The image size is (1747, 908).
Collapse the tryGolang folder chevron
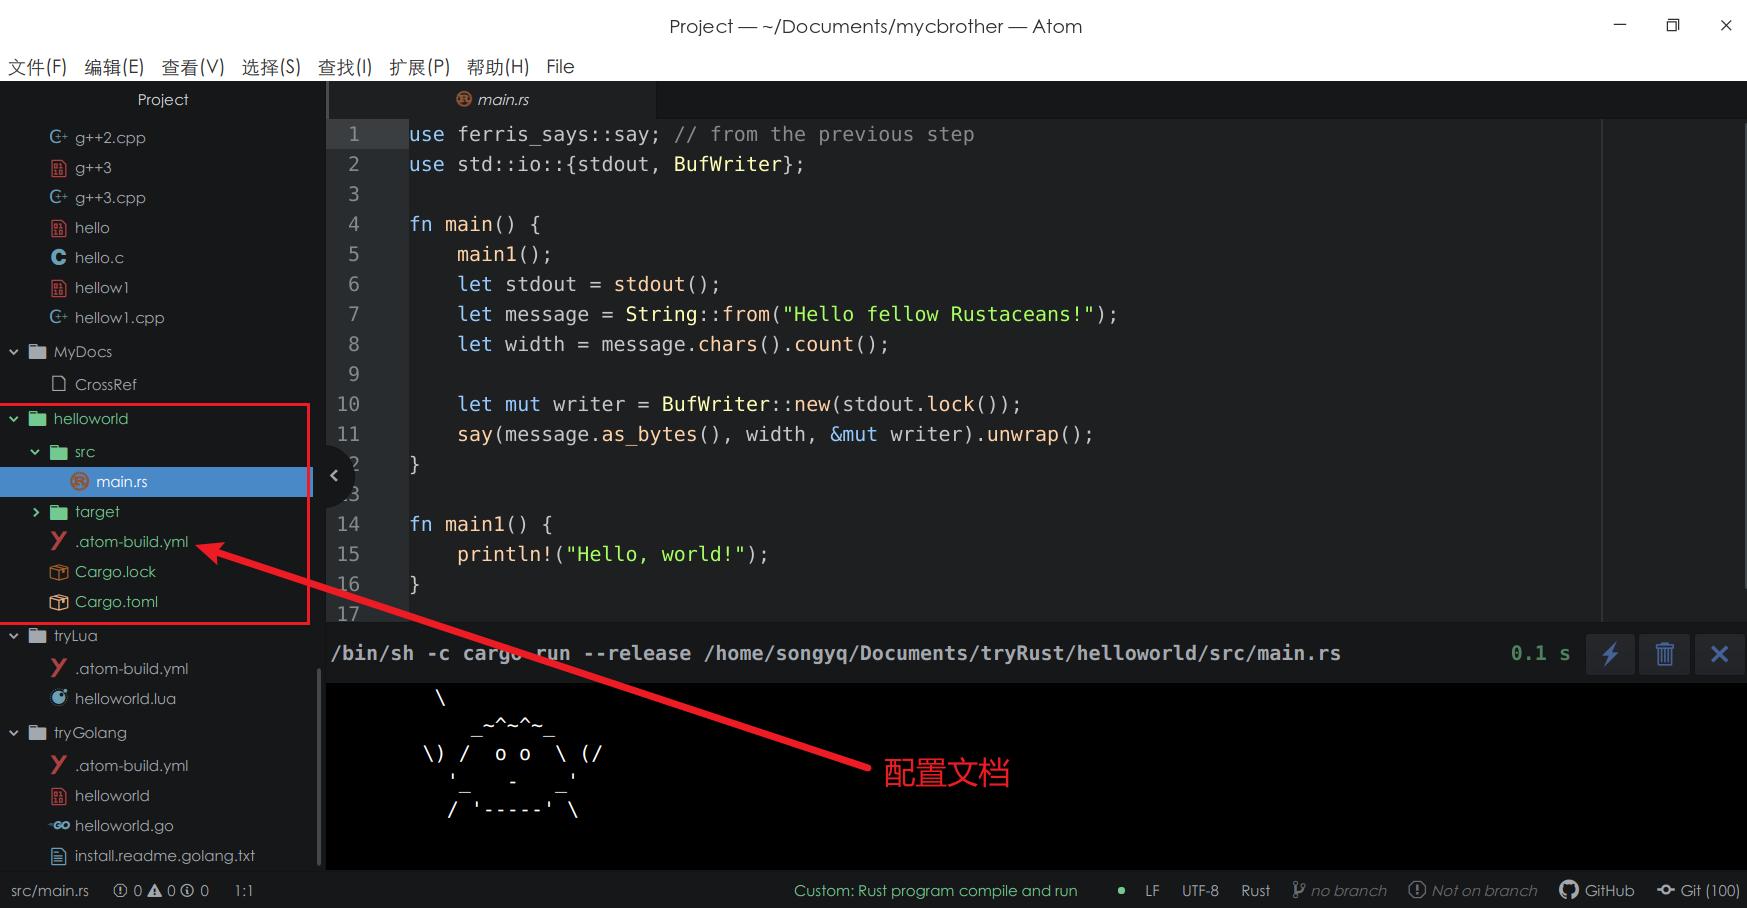[14, 732]
